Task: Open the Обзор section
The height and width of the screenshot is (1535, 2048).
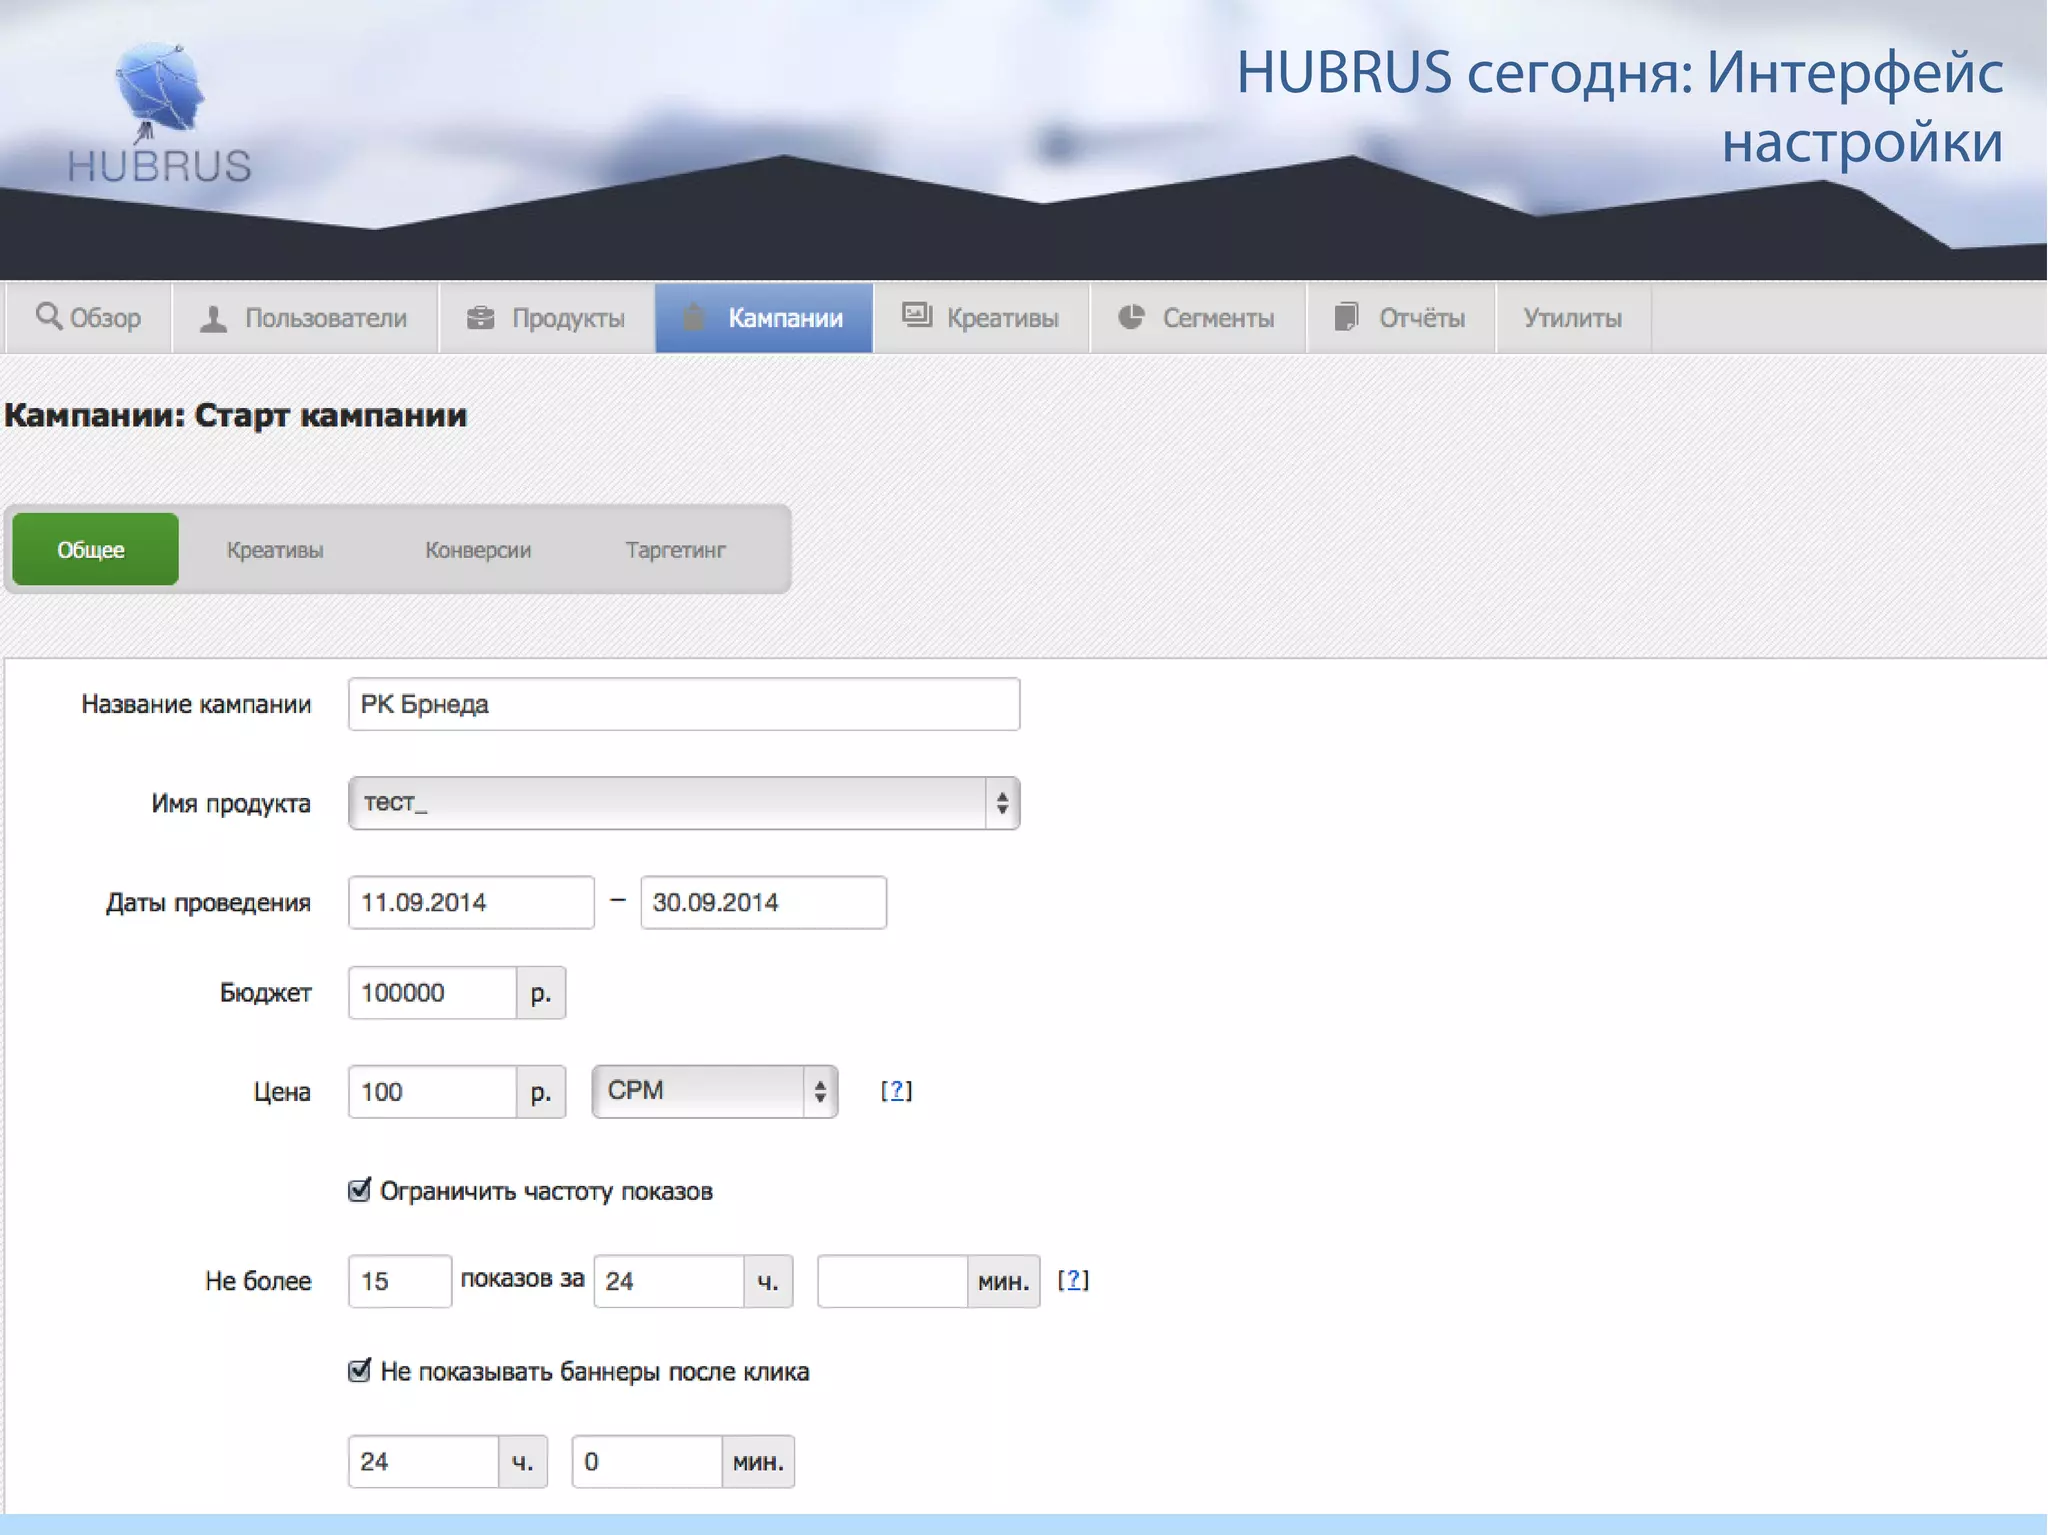Action: click(88, 318)
